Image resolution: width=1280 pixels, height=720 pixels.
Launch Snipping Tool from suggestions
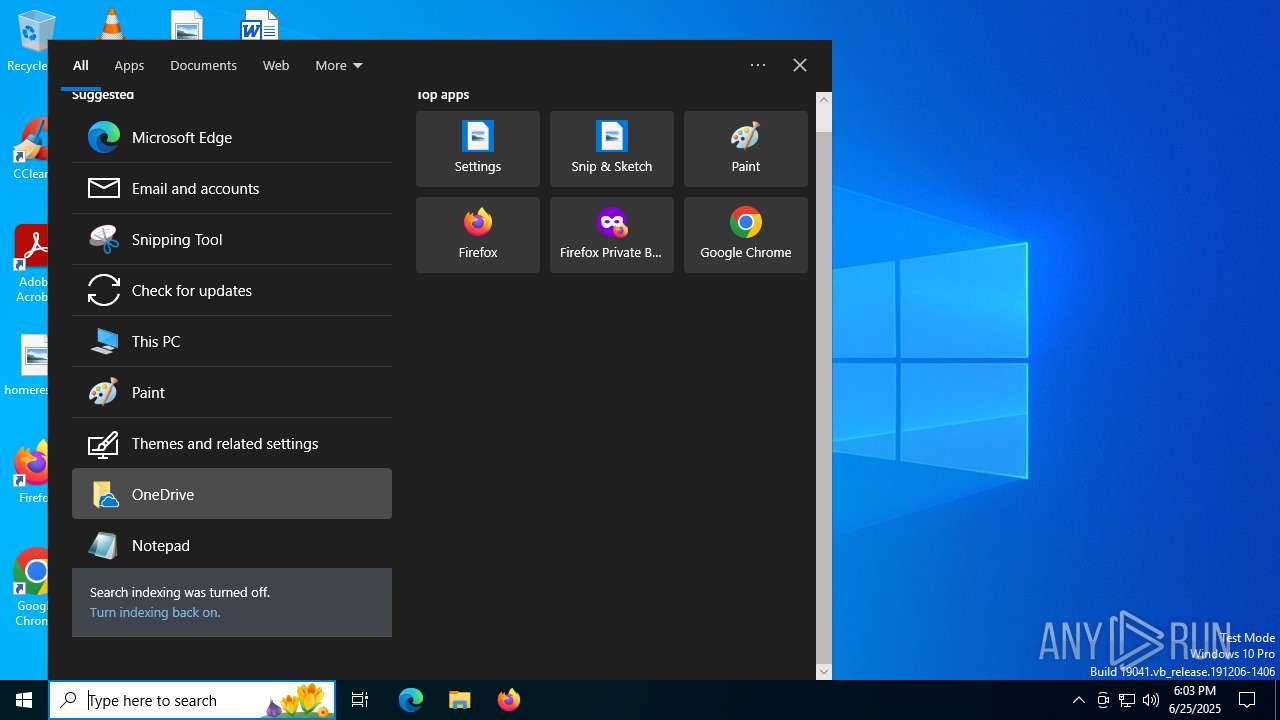[x=232, y=239]
